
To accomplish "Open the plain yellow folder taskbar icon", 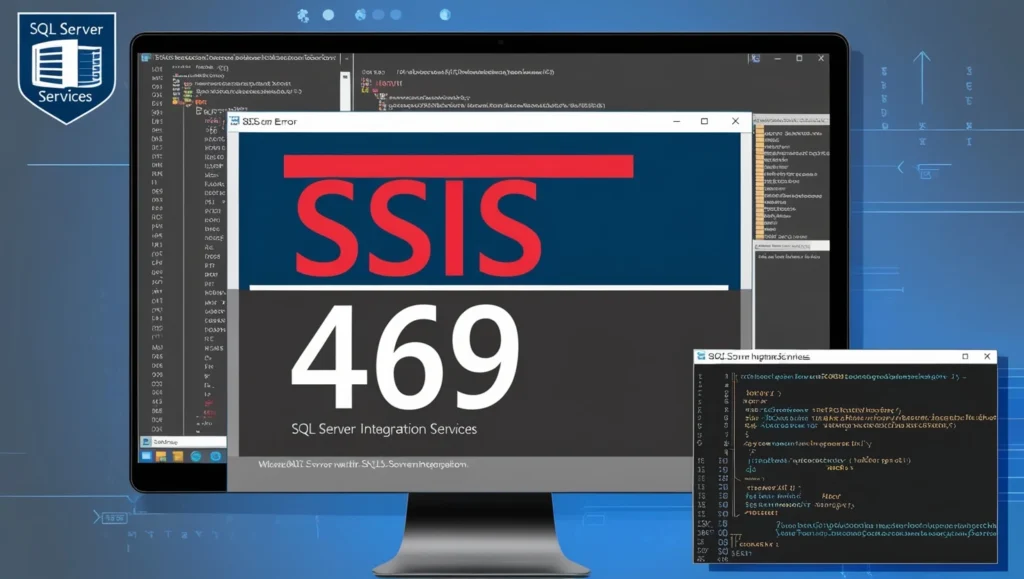I will [x=178, y=456].
